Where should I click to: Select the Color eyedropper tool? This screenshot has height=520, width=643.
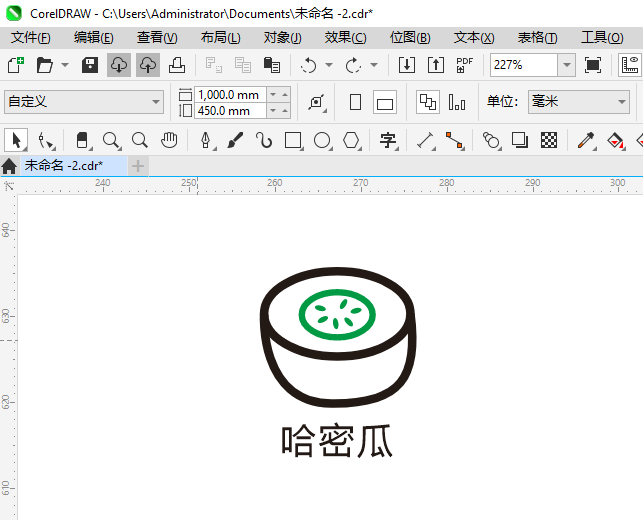click(x=586, y=140)
